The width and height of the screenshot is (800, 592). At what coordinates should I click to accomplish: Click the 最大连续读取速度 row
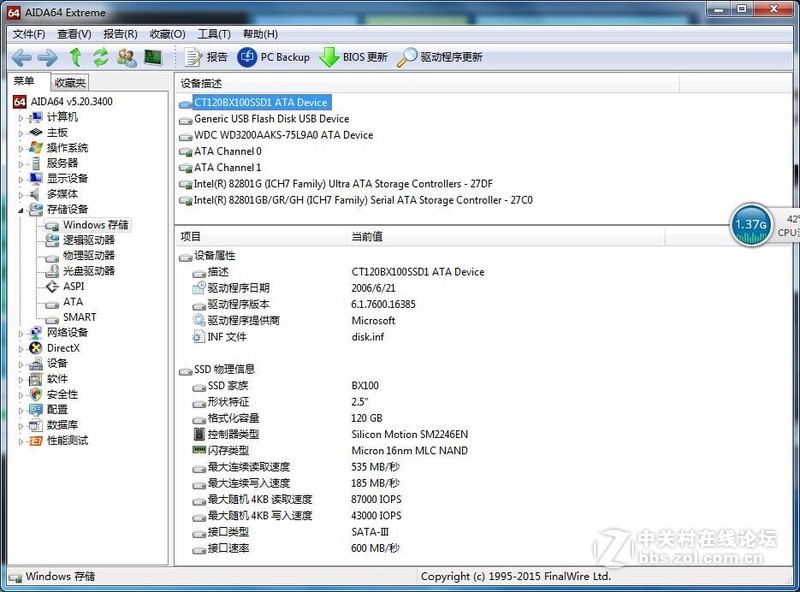[241, 467]
